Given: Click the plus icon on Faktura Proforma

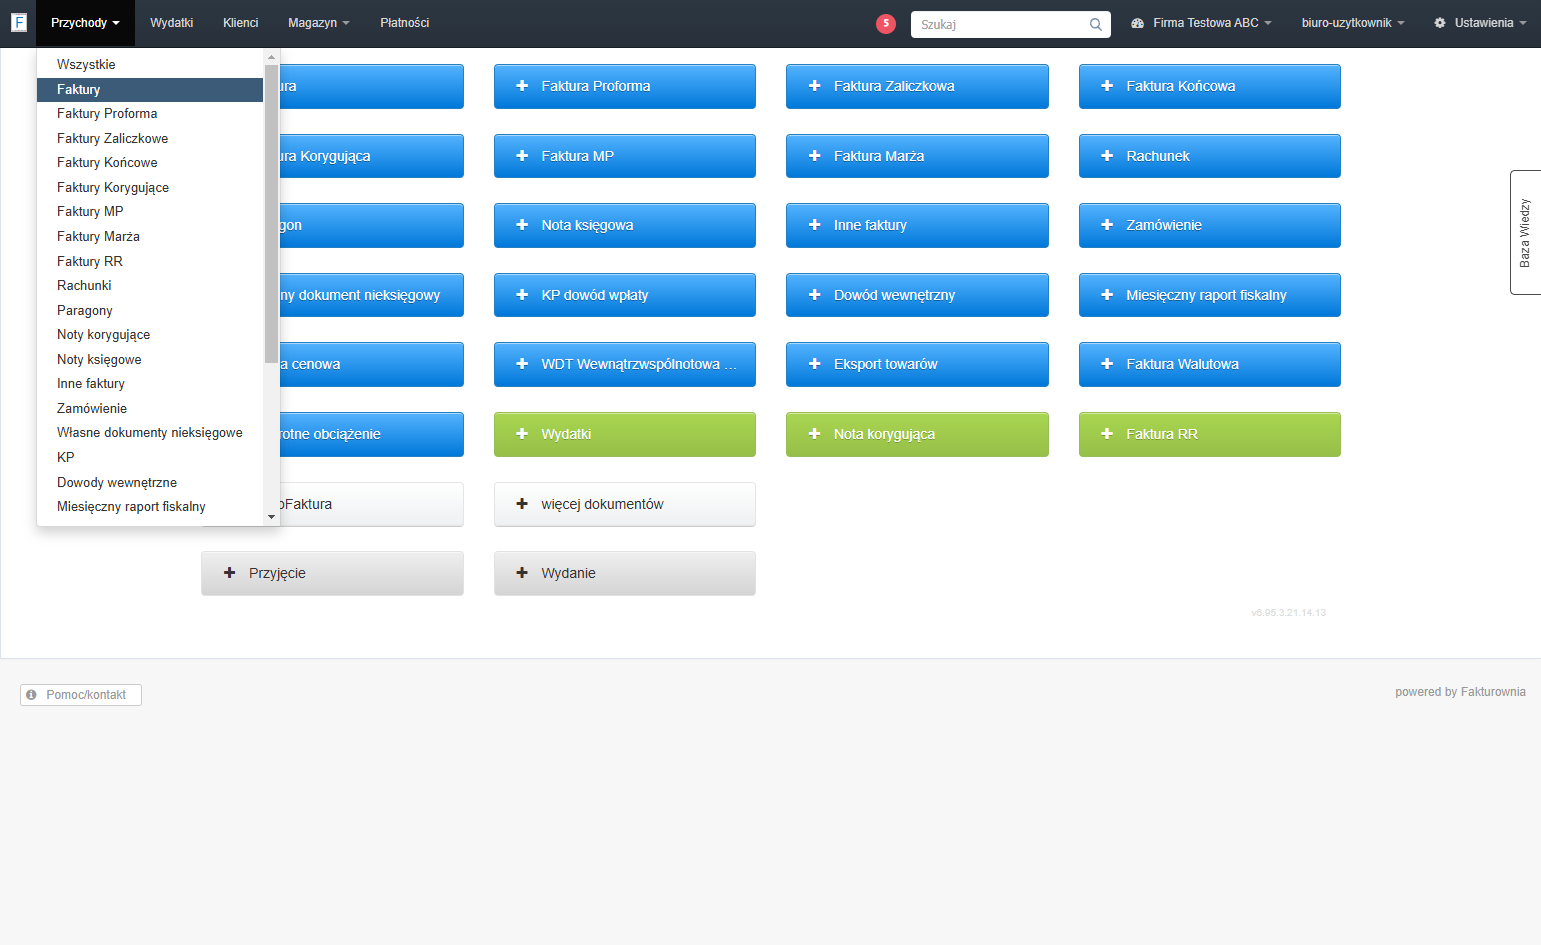Looking at the screenshot, I should 522,86.
